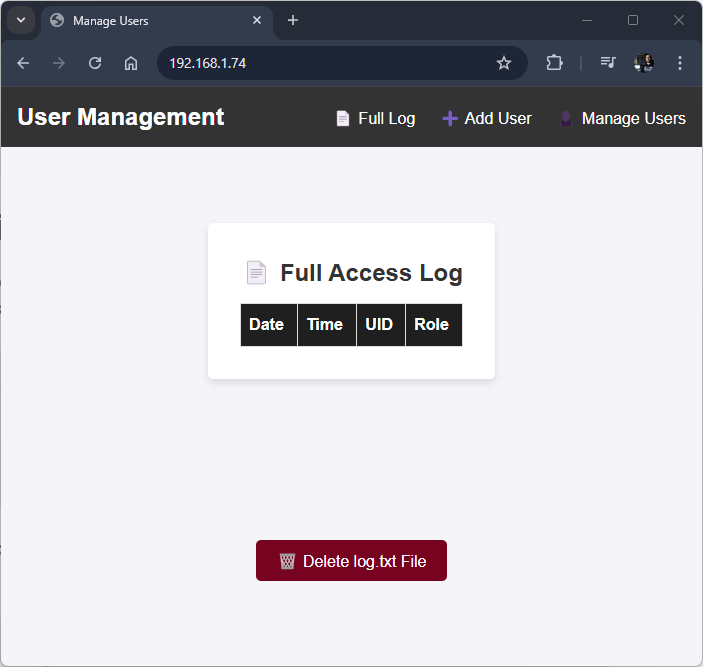The height and width of the screenshot is (667, 703).
Task: Close the Manage Users tab
Action: point(257,20)
